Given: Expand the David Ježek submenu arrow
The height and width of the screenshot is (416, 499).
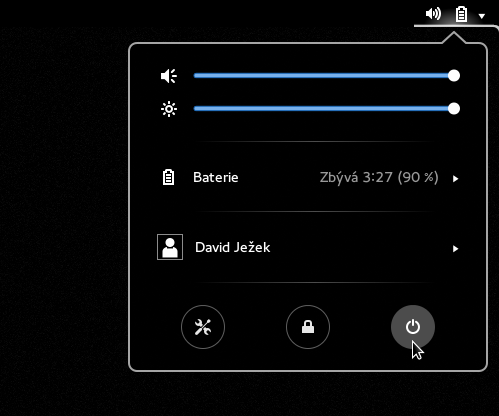Looking at the screenshot, I should click(x=456, y=249).
